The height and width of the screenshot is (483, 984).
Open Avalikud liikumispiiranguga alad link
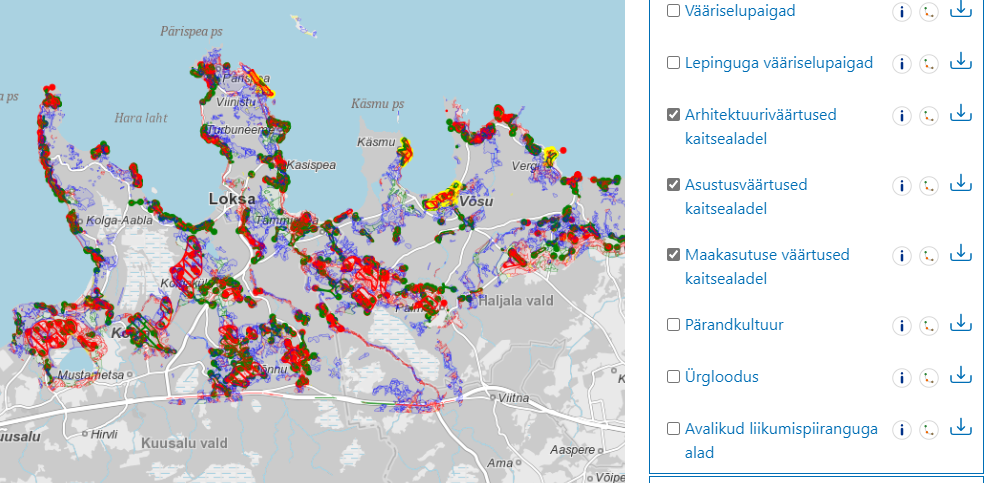(x=781, y=440)
